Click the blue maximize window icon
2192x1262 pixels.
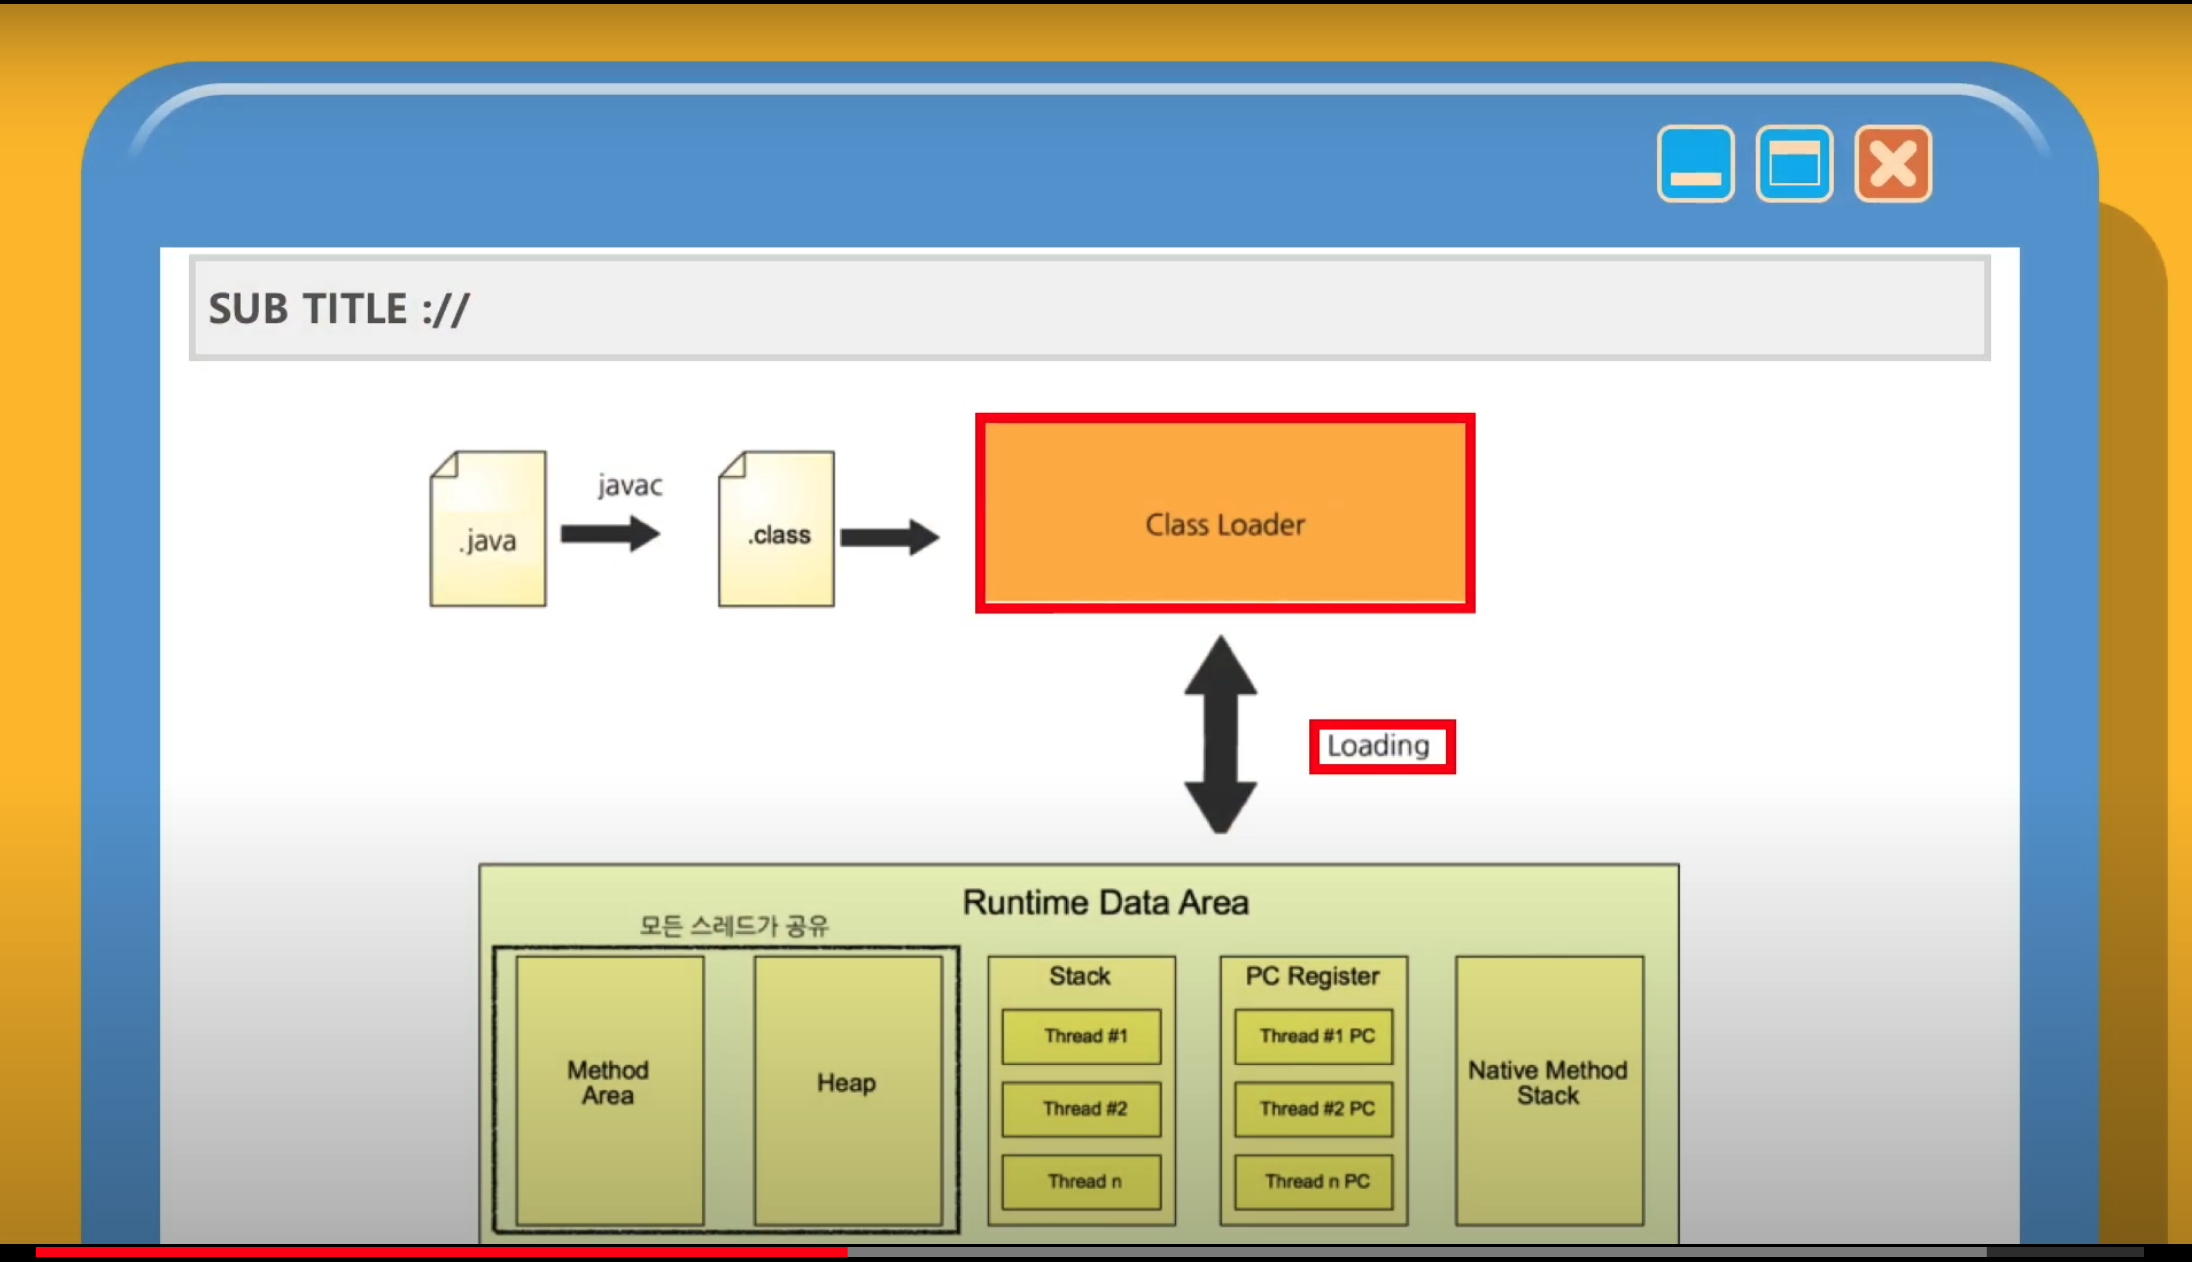[1794, 164]
